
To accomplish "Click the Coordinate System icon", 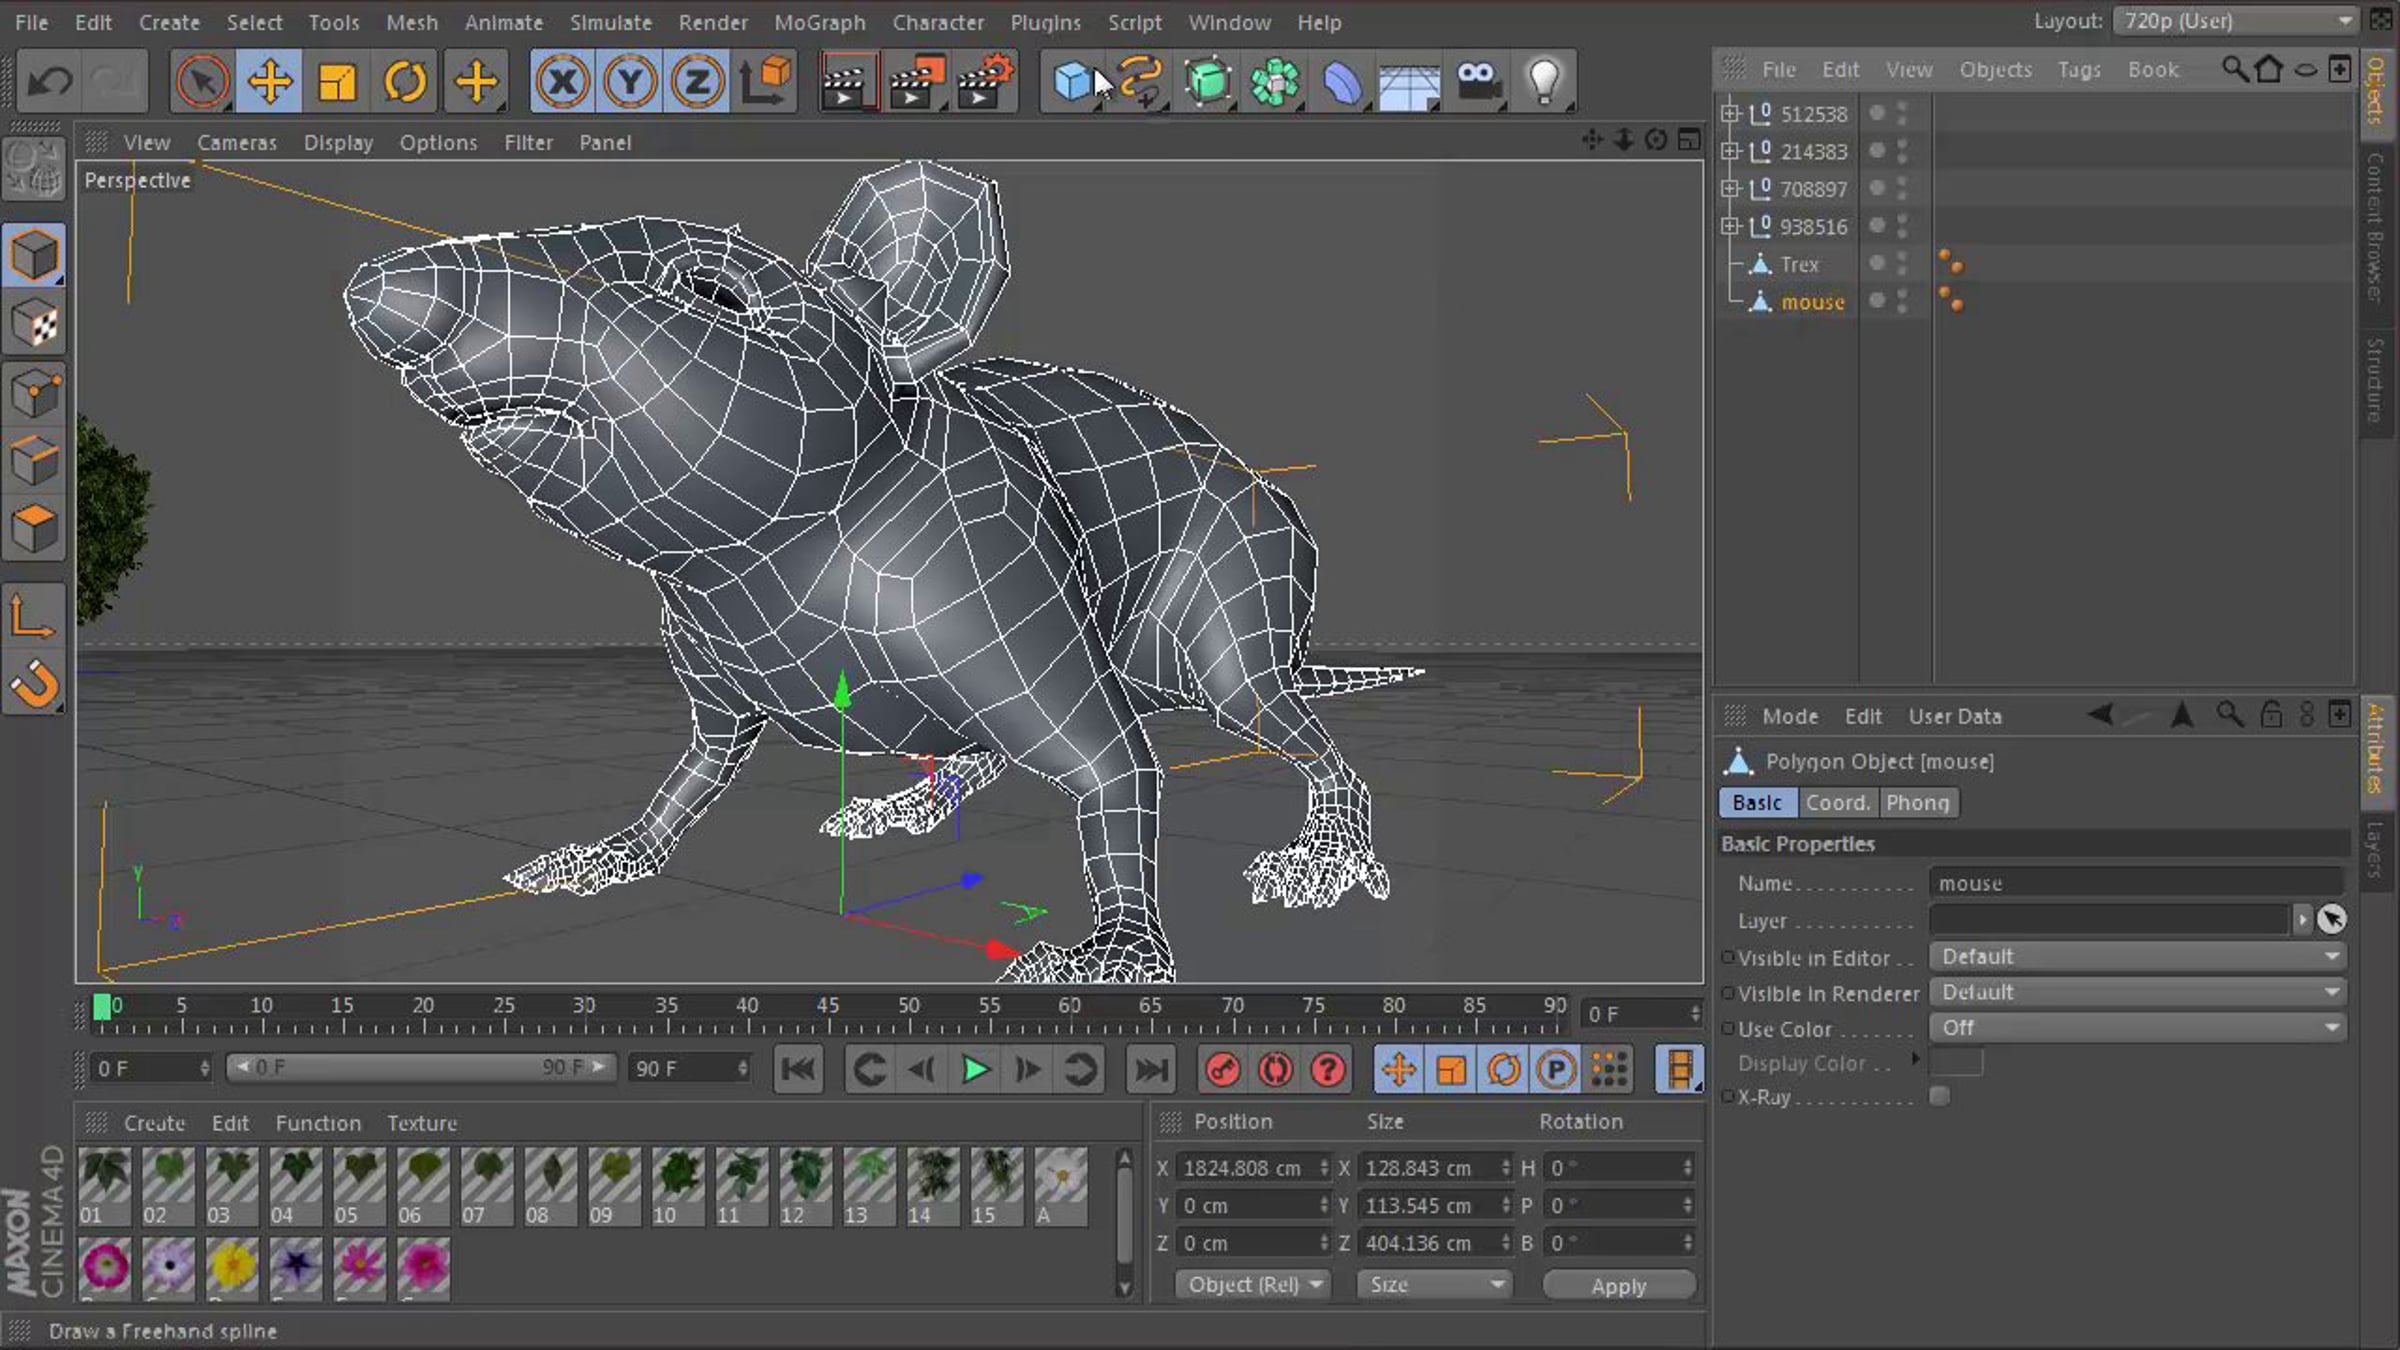I will click(766, 81).
